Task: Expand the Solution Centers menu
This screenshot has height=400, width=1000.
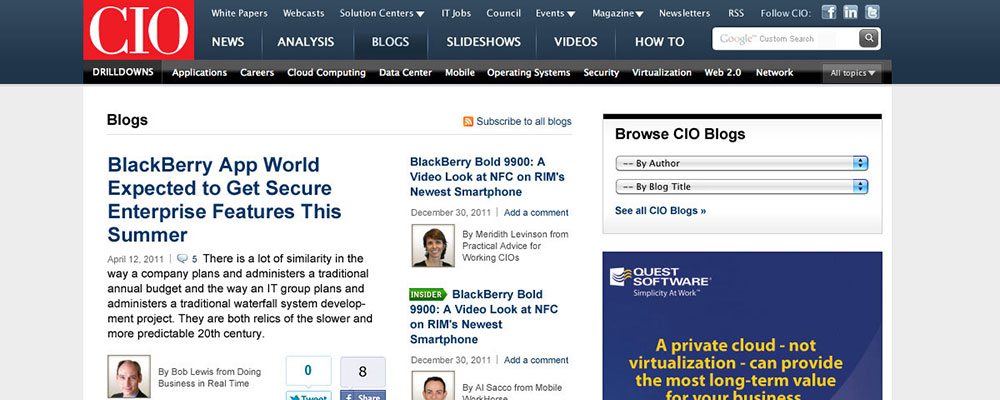Action: pos(382,13)
